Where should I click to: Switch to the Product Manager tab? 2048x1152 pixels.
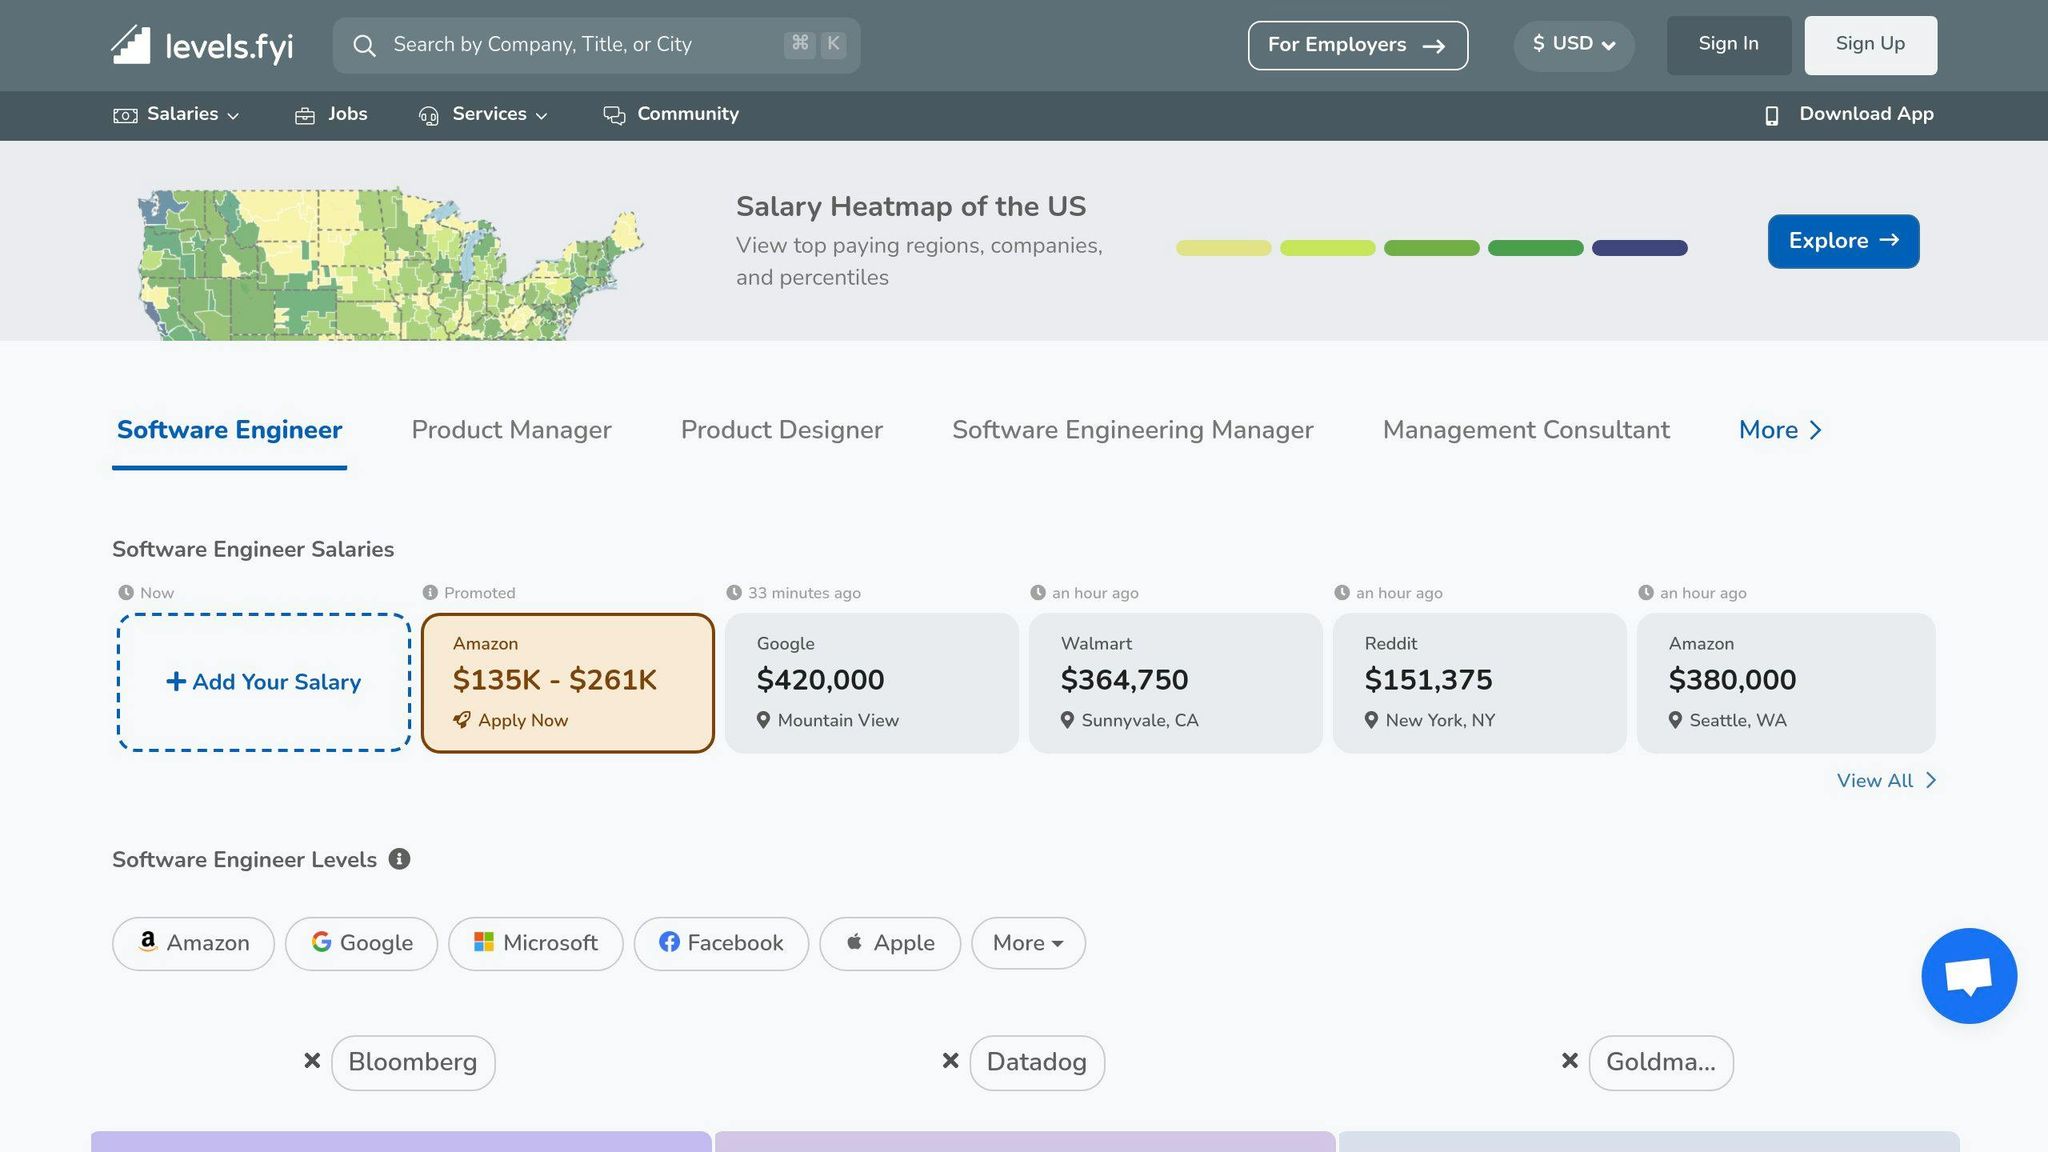tap(511, 430)
